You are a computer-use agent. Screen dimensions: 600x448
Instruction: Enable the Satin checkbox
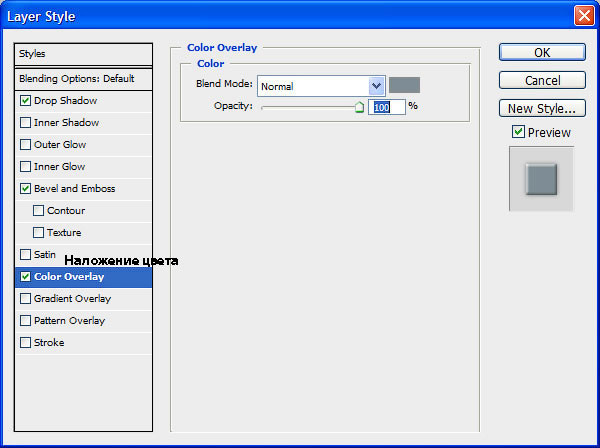click(25, 254)
